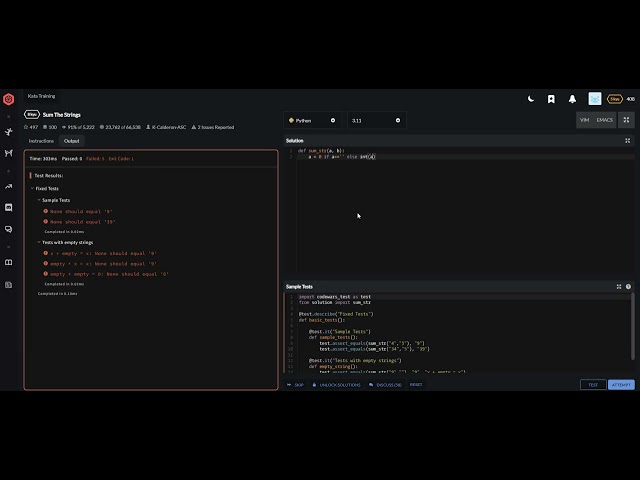
Task: Open the Codewars home logo
Action: pyautogui.click(x=9, y=99)
